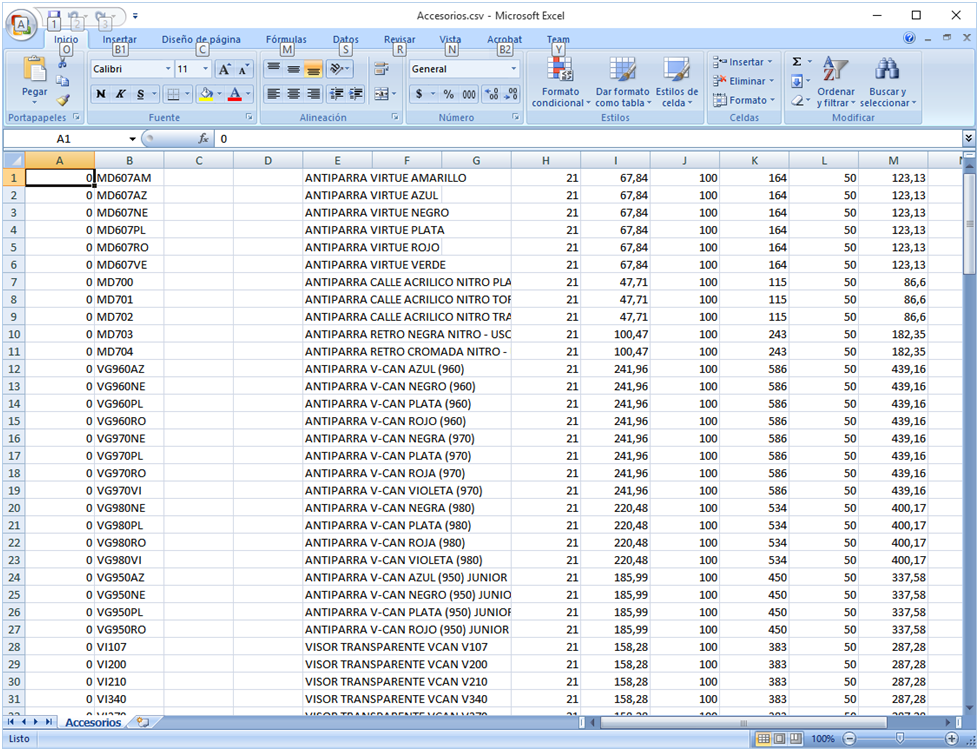979x751 pixels.
Task: Toggle center horizontal alignment
Action: (293, 94)
